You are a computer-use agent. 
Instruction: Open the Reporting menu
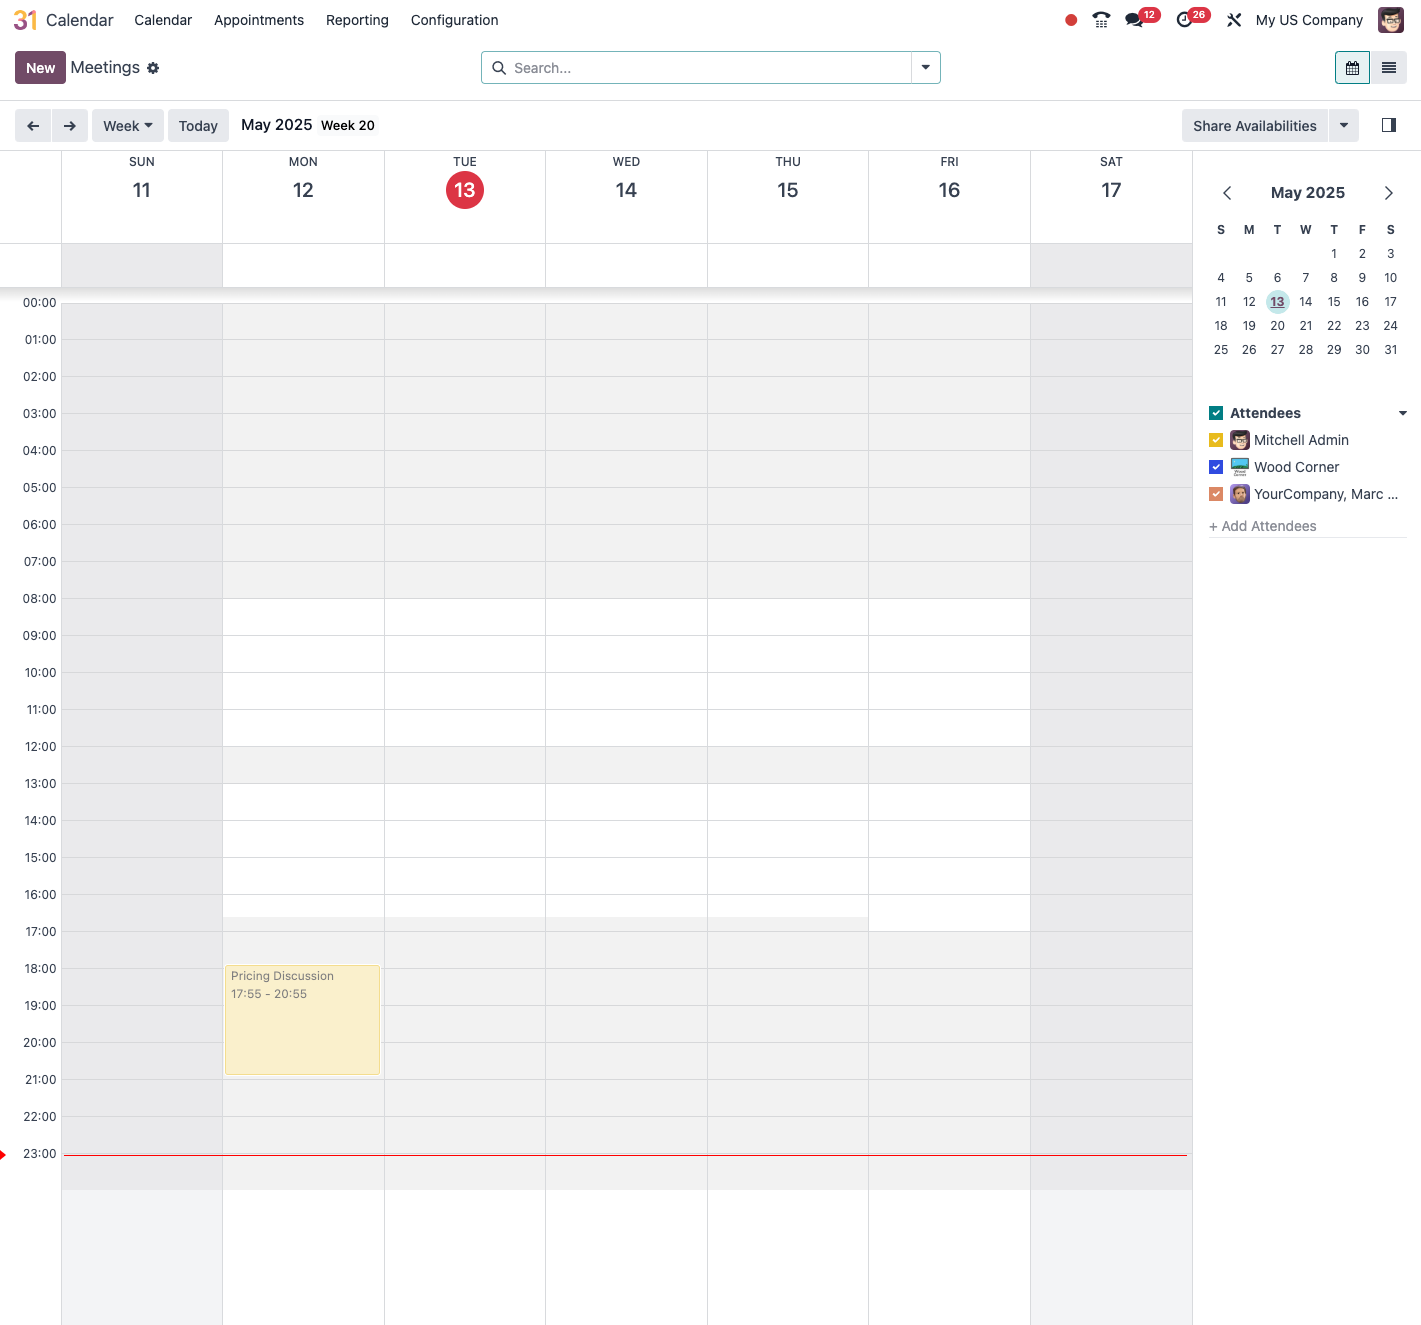coord(357,20)
